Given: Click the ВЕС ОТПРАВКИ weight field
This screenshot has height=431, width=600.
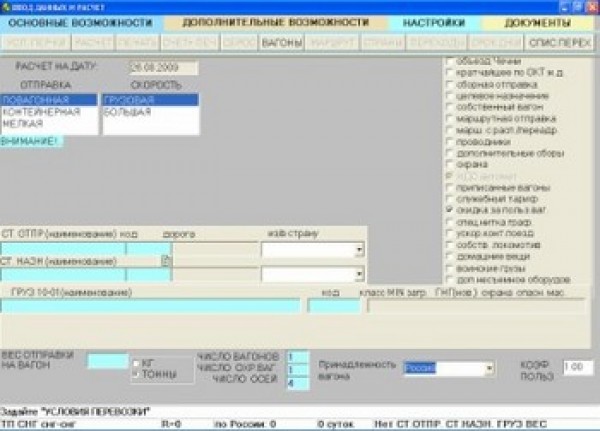Looking at the screenshot, I should pyautogui.click(x=108, y=361).
